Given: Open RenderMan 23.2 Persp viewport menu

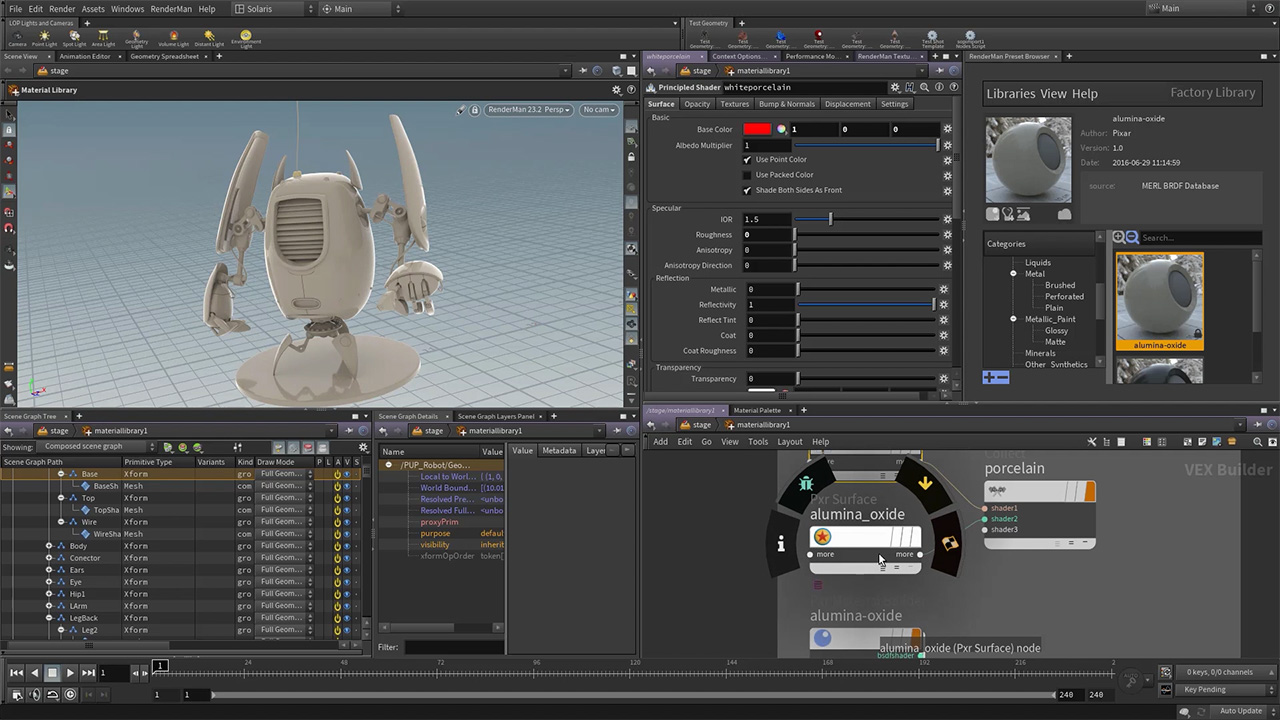Looking at the screenshot, I should point(529,109).
